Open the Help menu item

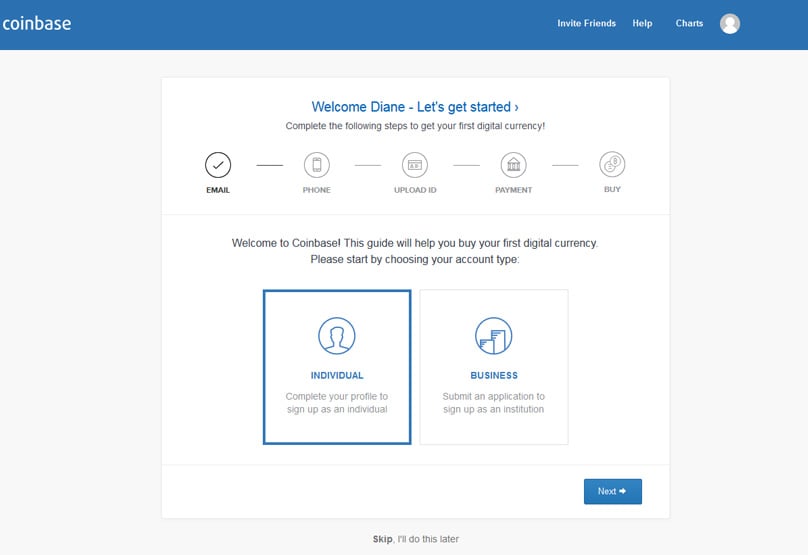click(x=642, y=23)
